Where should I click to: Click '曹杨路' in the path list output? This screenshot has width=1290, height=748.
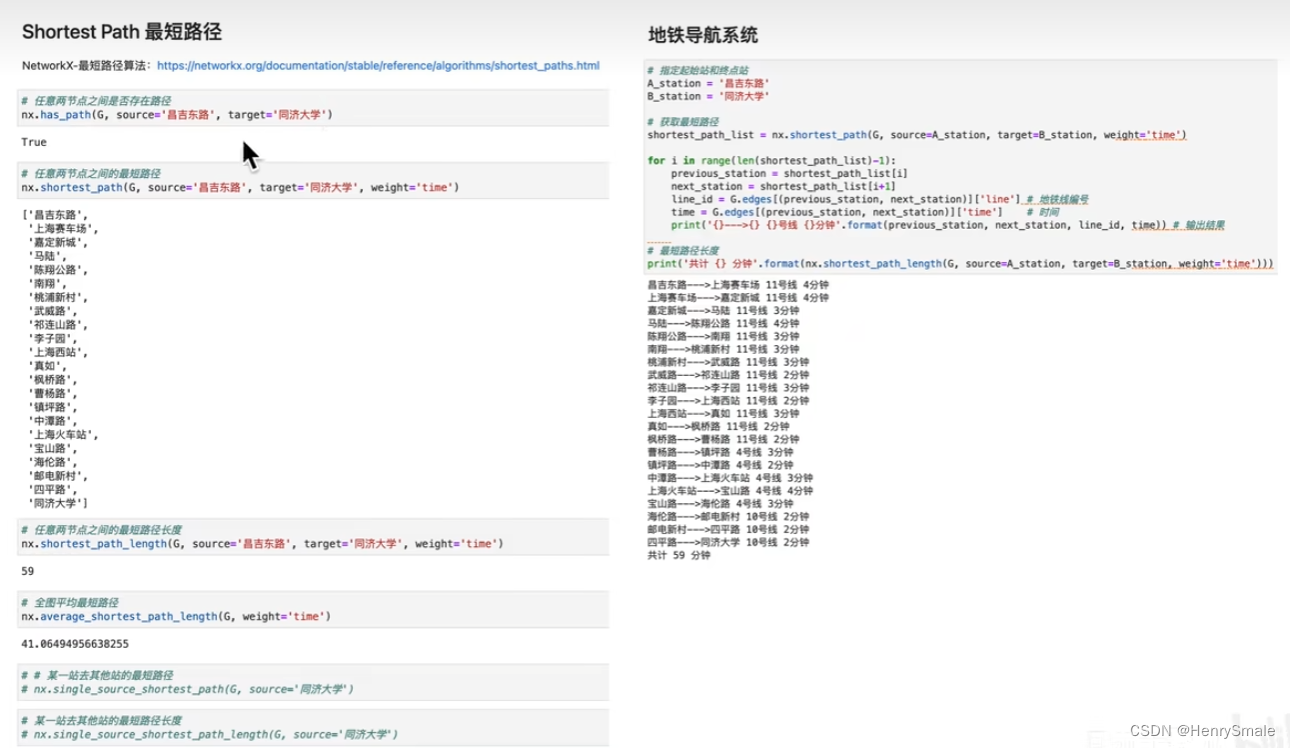pyautogui.click(x=53, y=394)
